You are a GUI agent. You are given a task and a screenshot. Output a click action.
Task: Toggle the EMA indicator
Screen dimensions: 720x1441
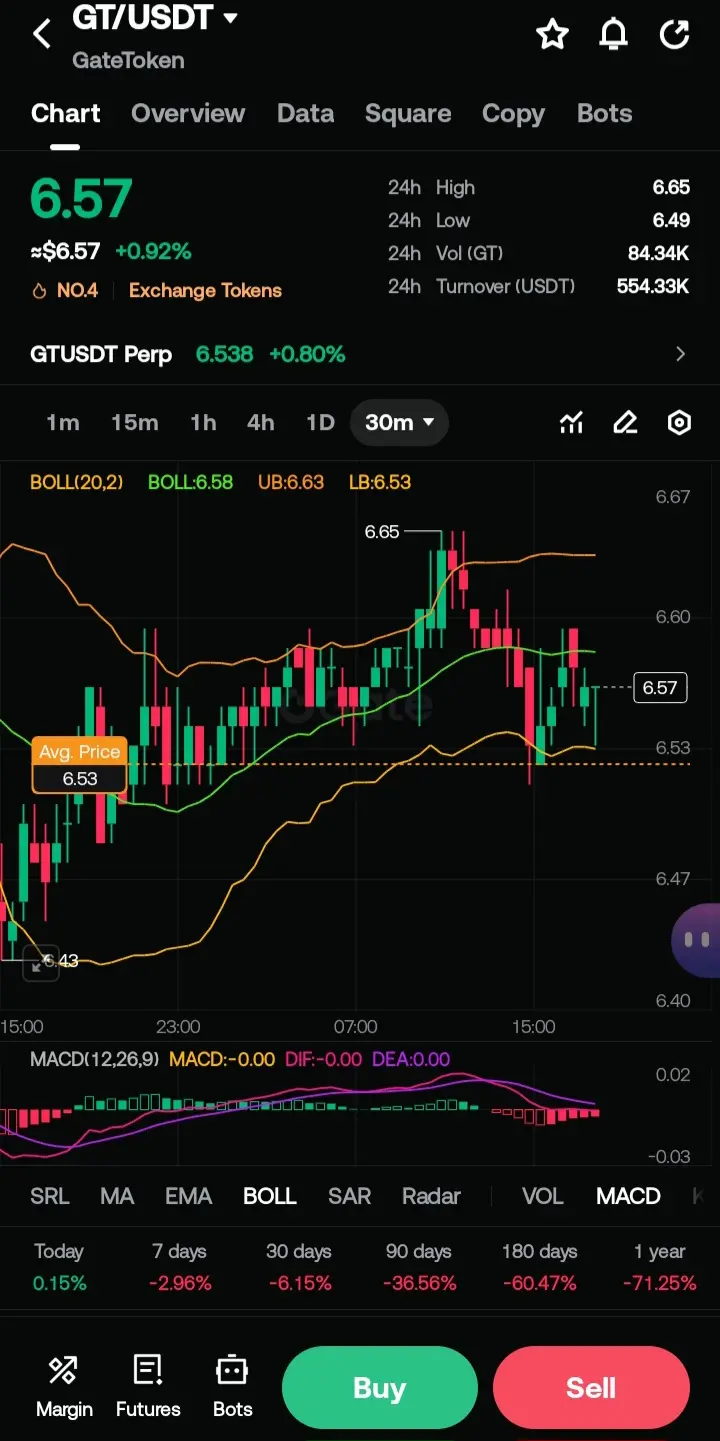[189, 1196]
